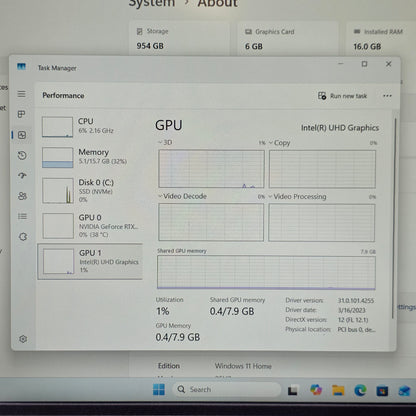Open the Details page list icon
Viewport: 416px width, 416px height.
pyautogui.click(x=22, y=217)
